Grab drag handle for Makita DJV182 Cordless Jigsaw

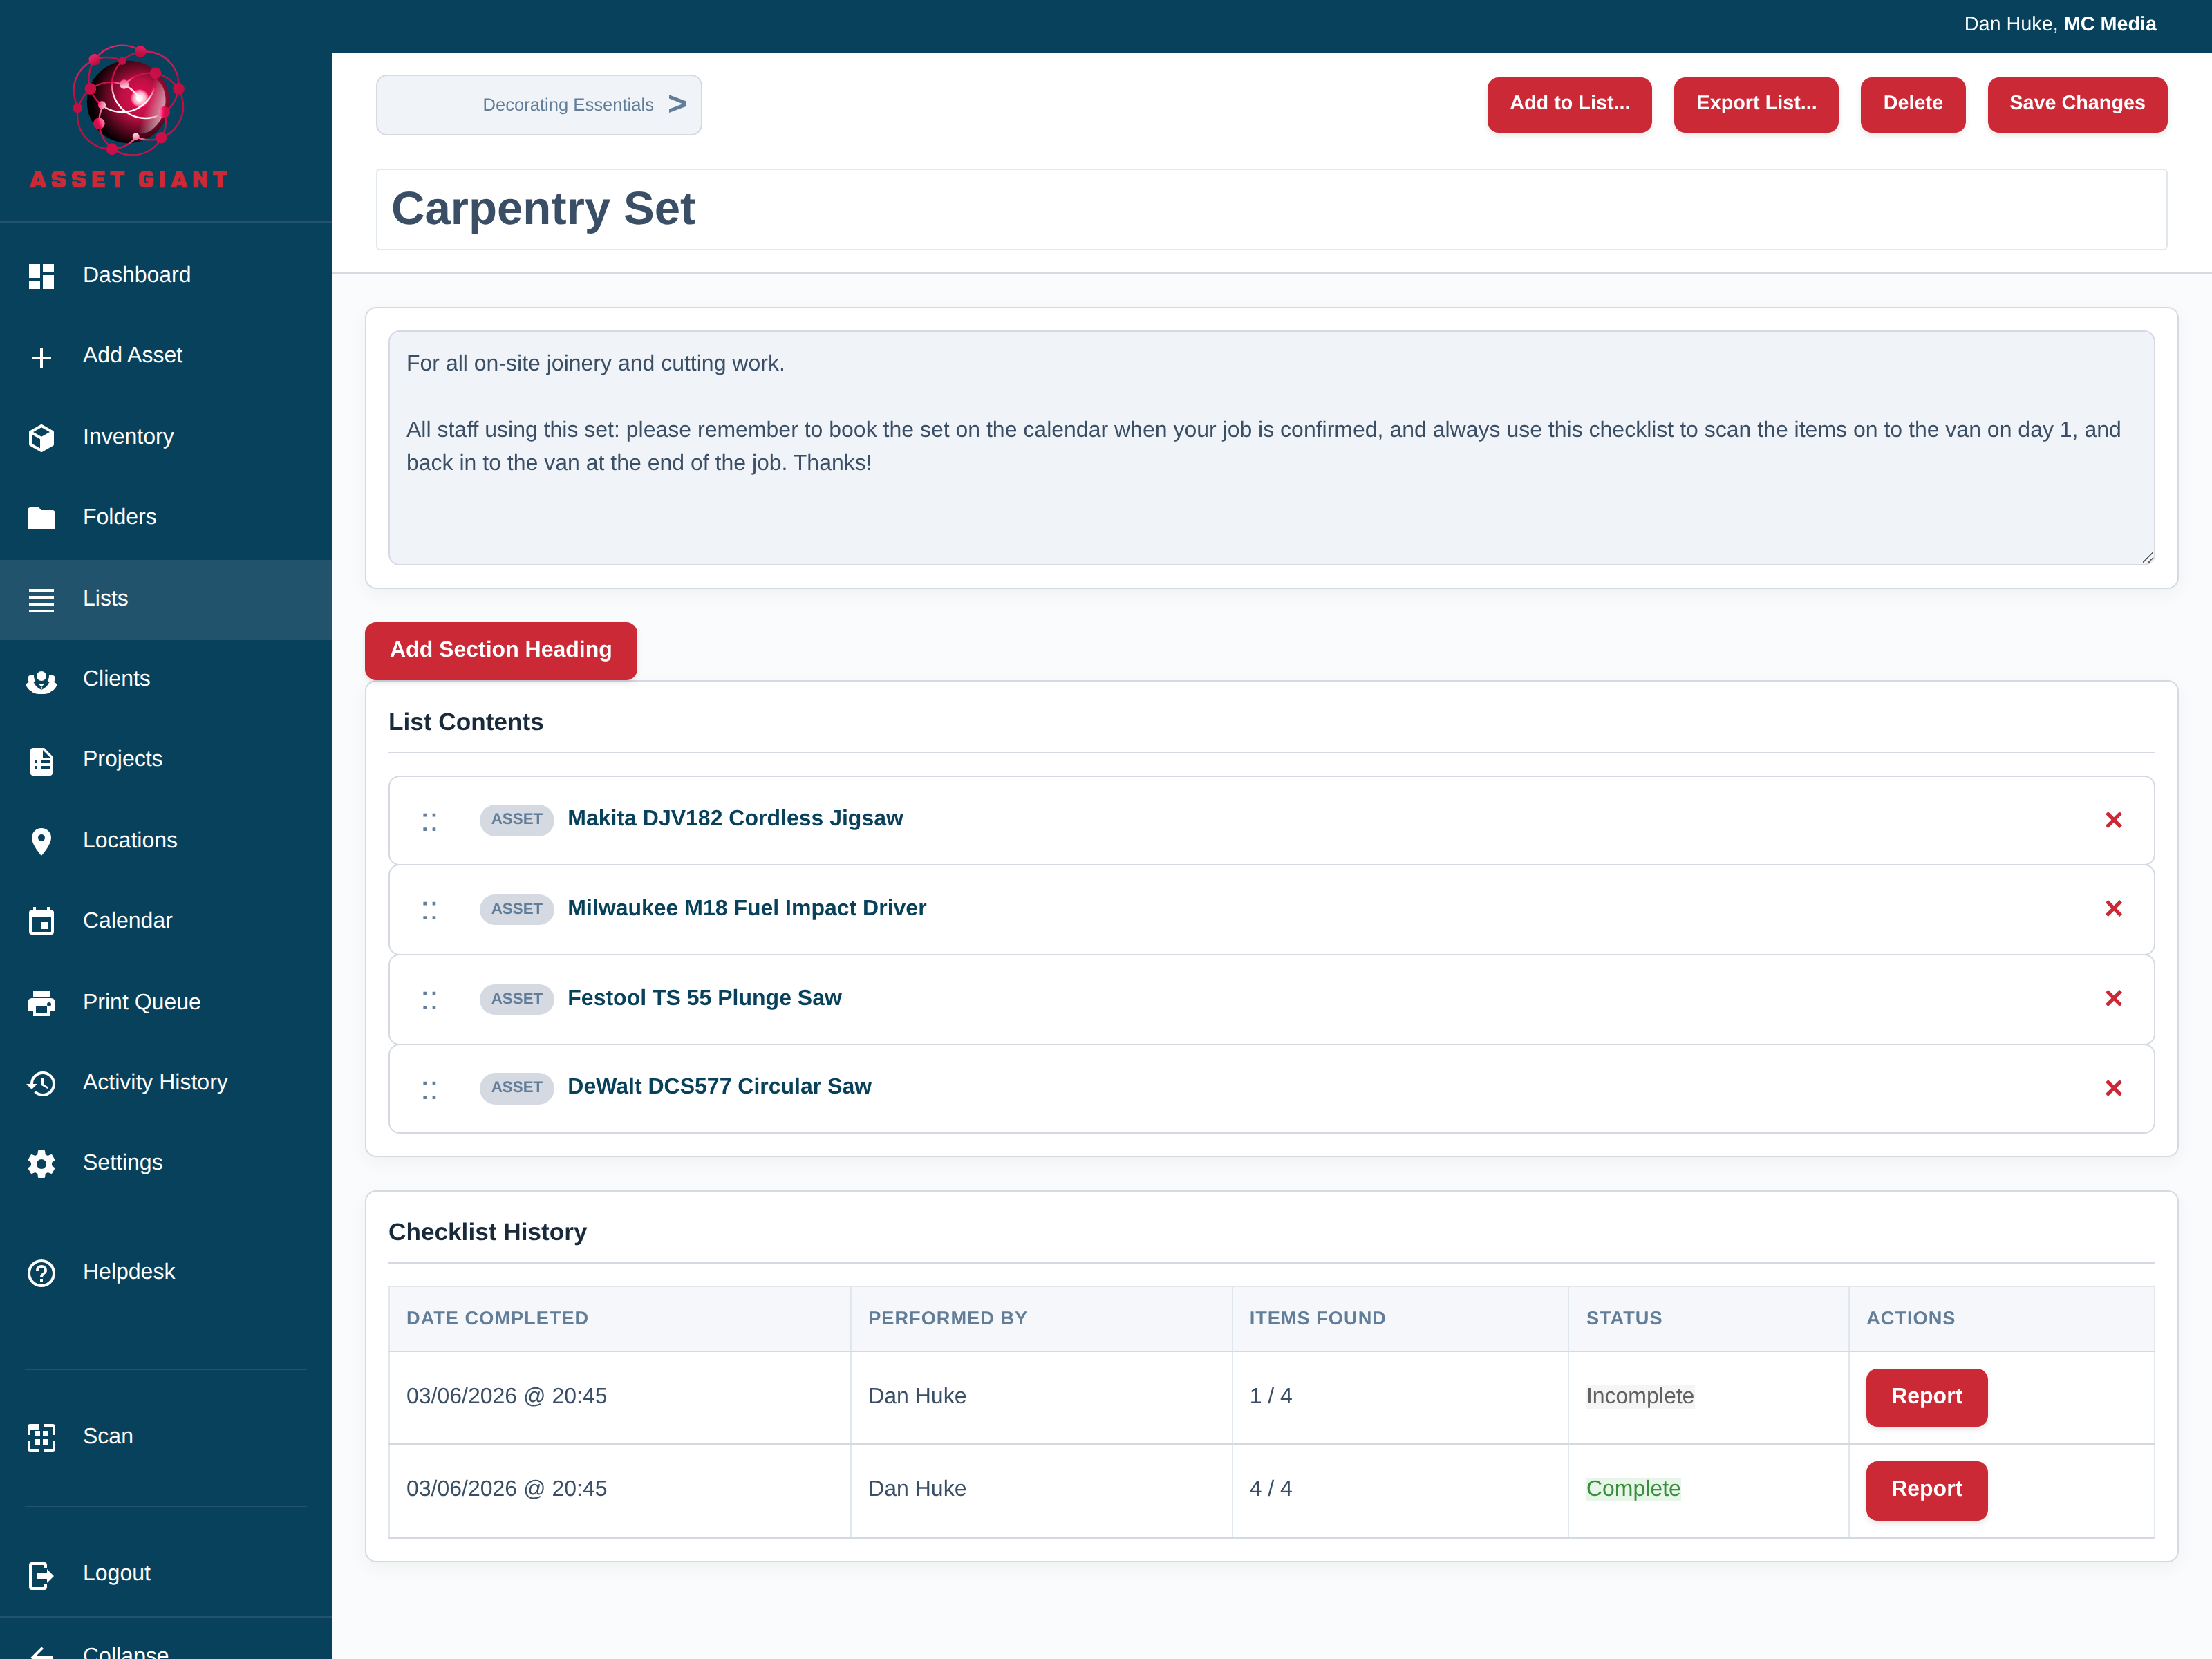coord(429,822)
